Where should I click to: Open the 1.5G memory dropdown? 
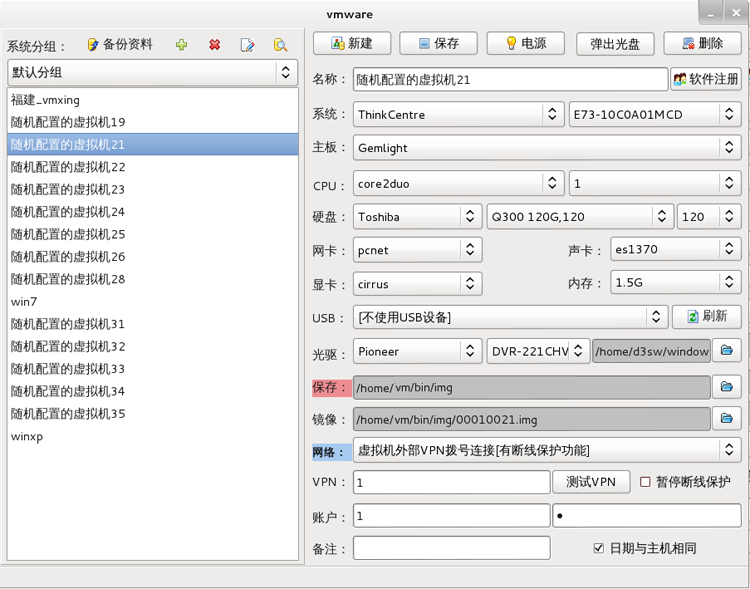(x=676, y=282)
